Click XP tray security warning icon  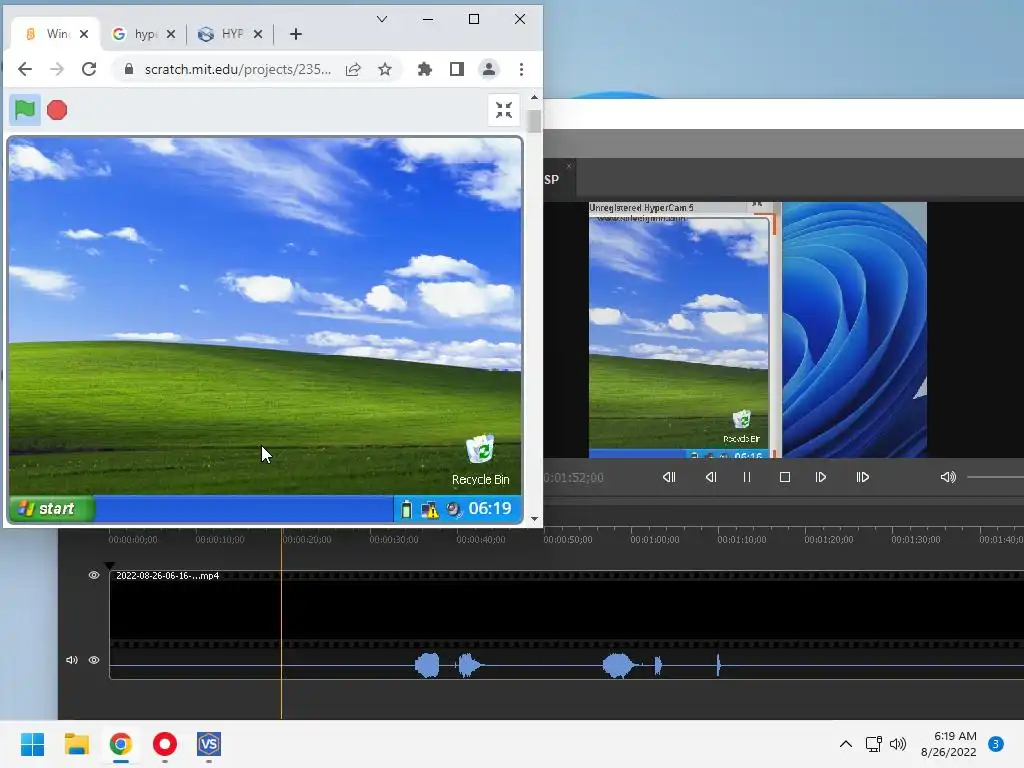(430, 509)
